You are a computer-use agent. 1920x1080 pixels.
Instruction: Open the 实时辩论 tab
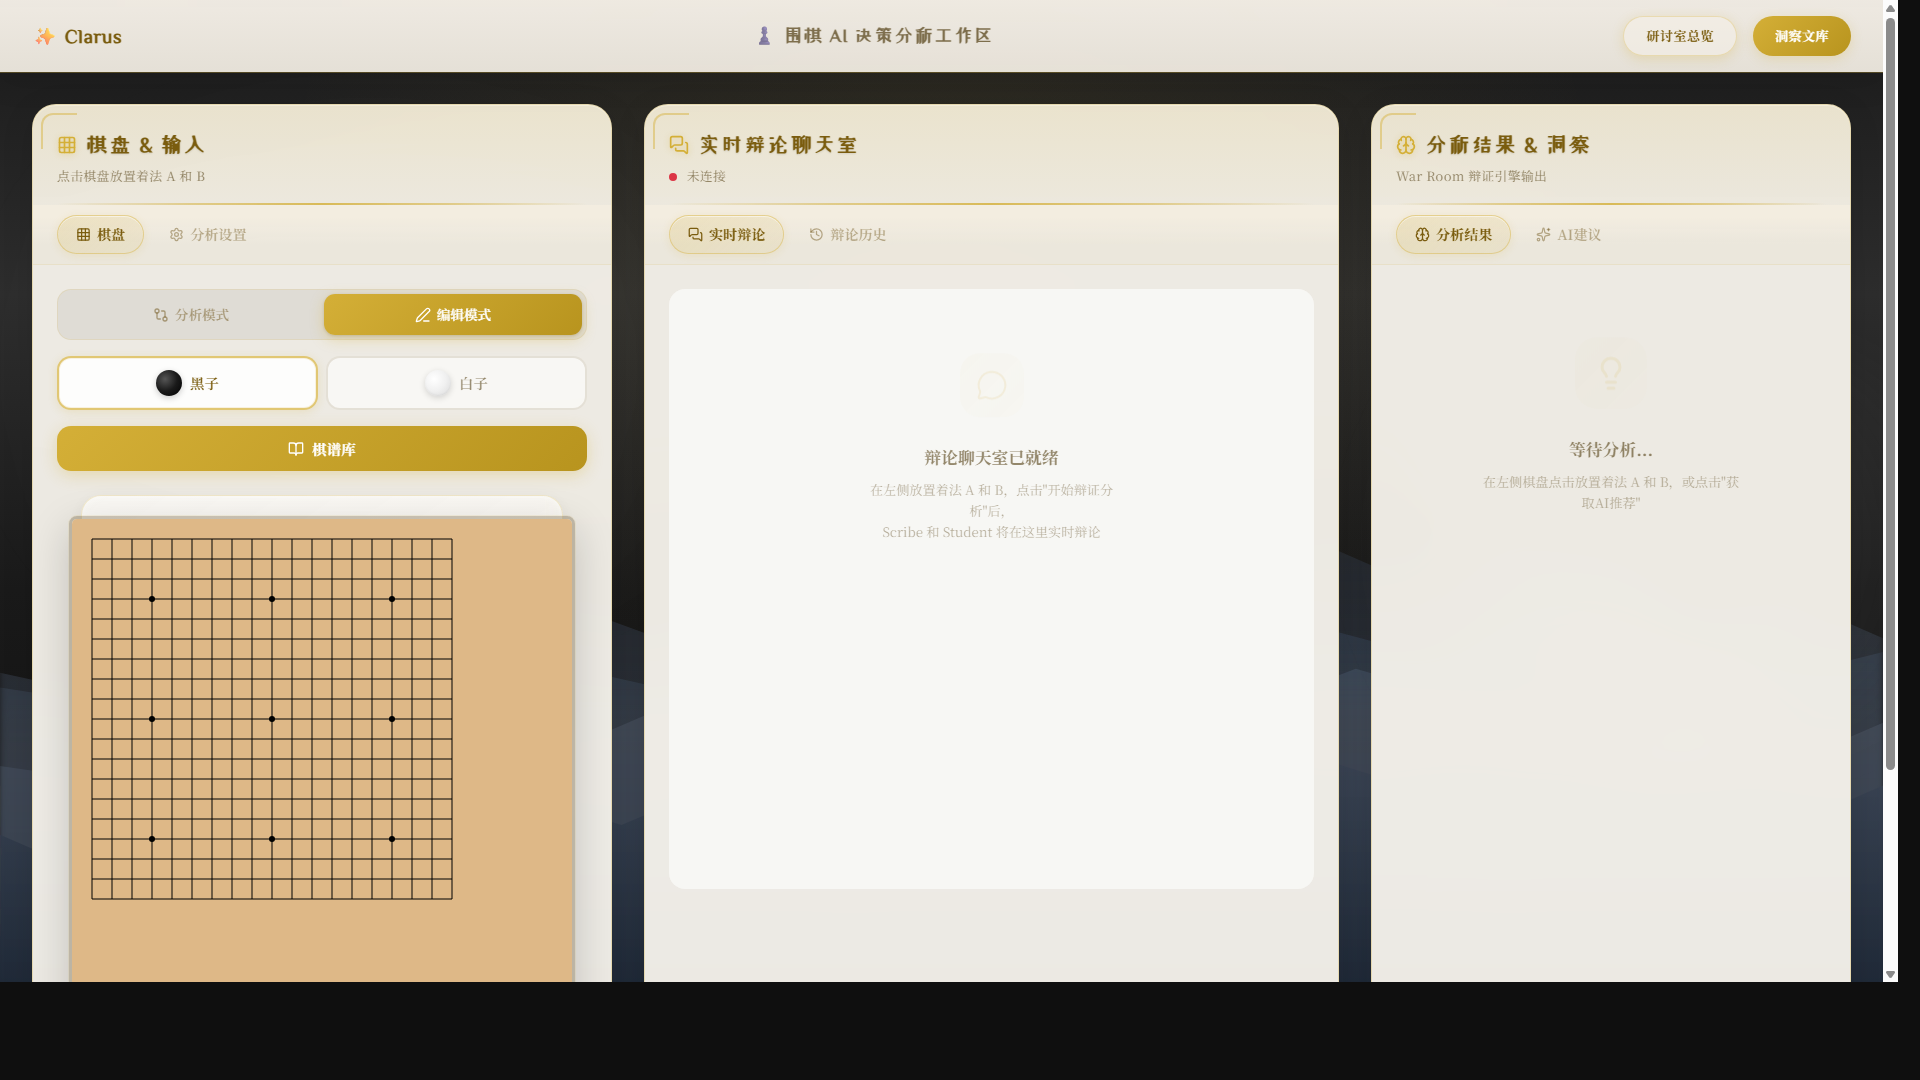point(726,235)
